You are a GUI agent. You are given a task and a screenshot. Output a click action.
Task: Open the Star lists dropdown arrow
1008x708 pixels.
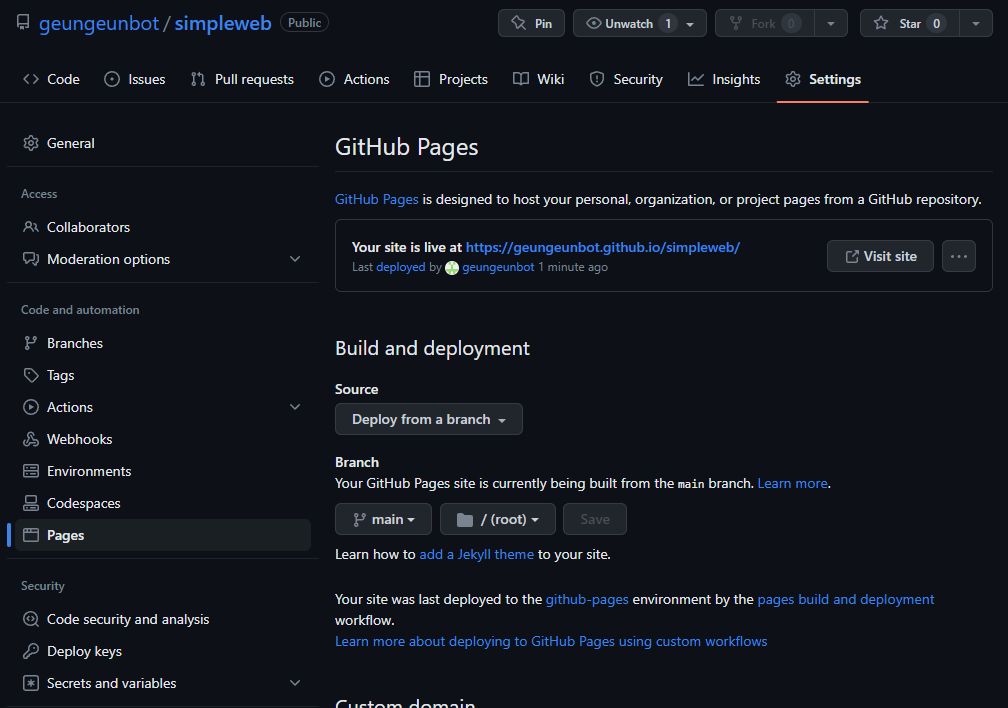[976, 23]
